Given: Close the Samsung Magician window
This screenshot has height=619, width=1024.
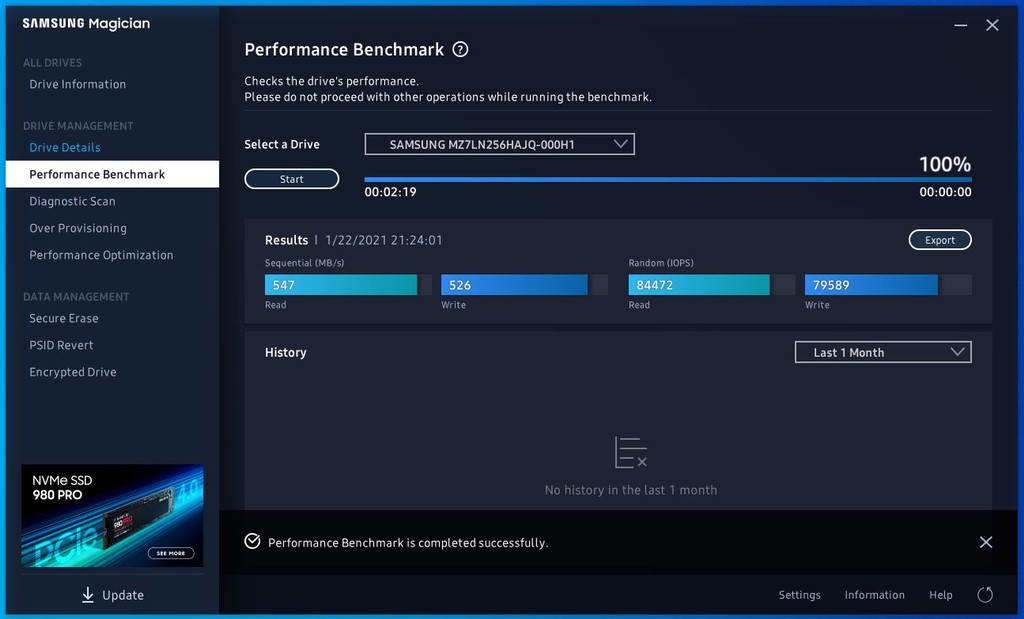Looking at the screenshot, I should 992,25.
